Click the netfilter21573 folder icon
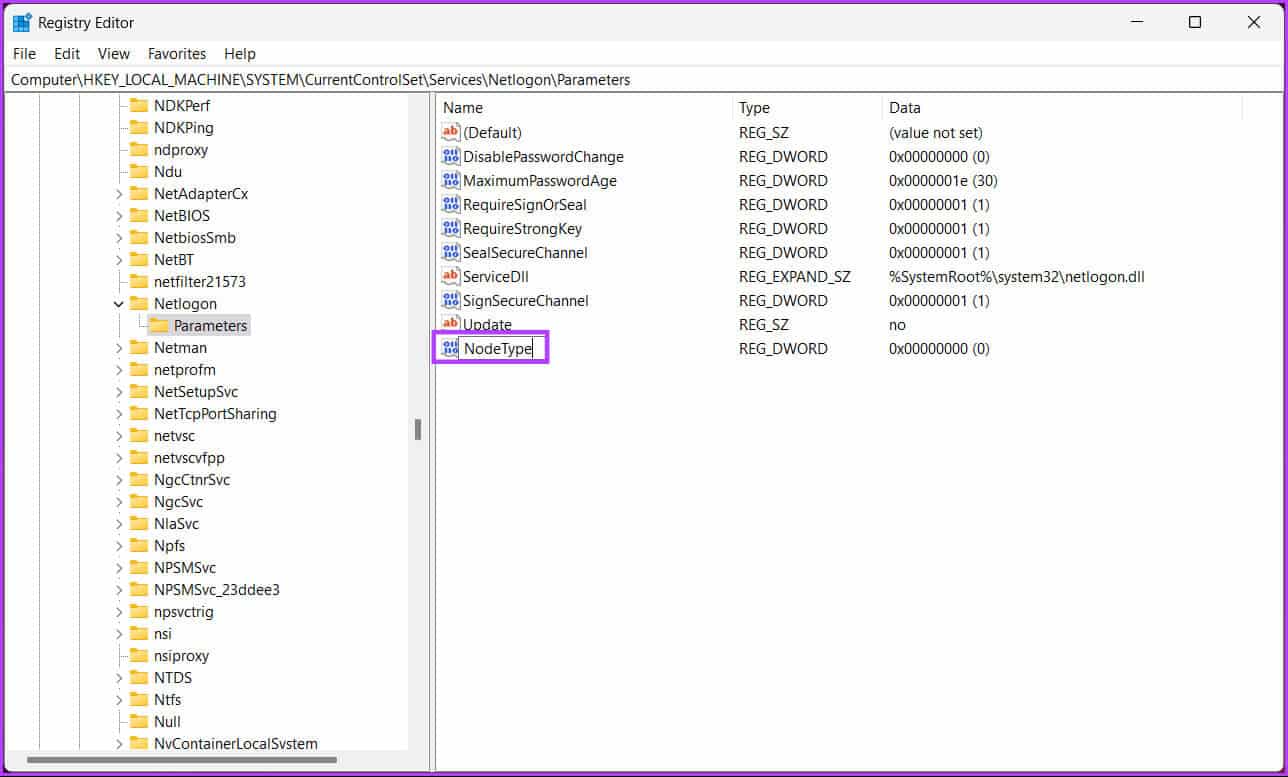The width and height of the screenshot is (1288, 777). [x=139, y=281]
